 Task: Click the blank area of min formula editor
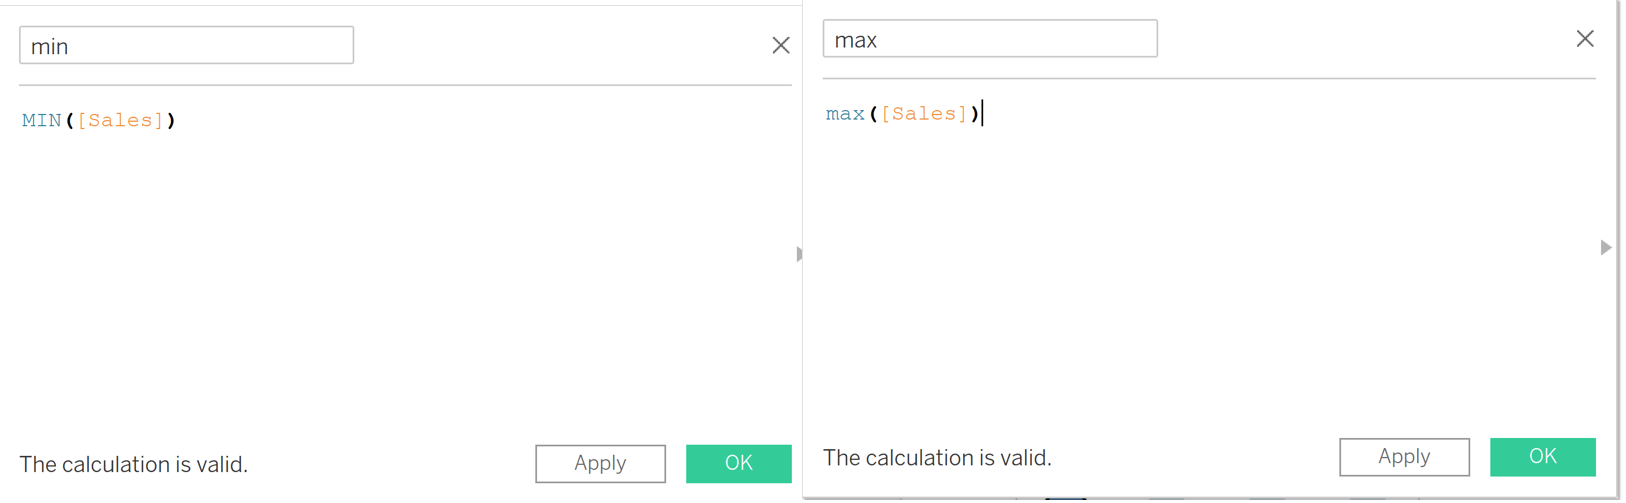click(400, 280)
